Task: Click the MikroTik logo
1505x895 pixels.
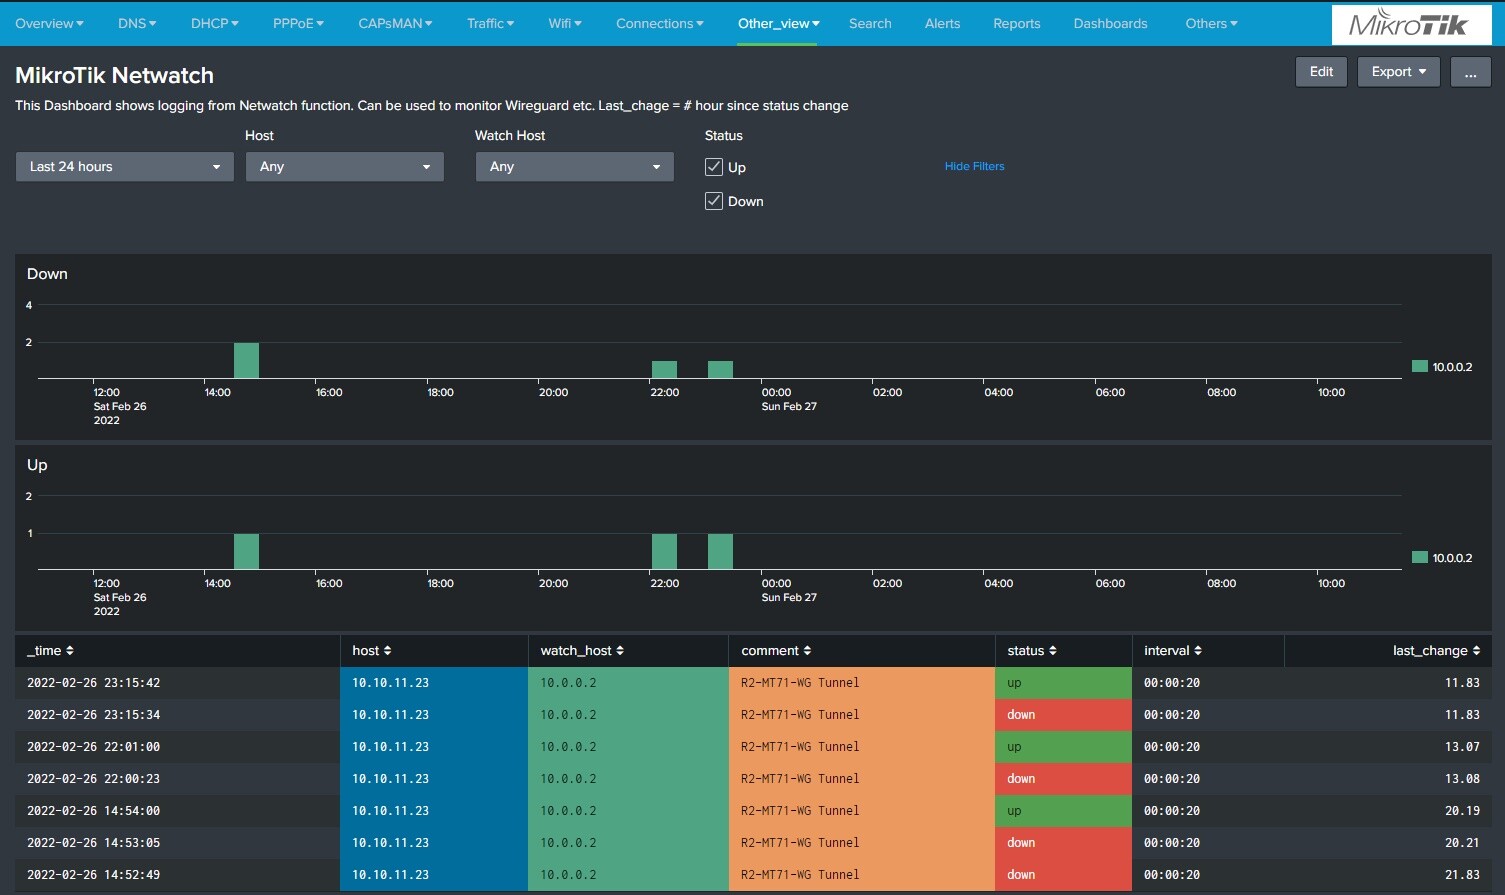Action: [1410, 24]
